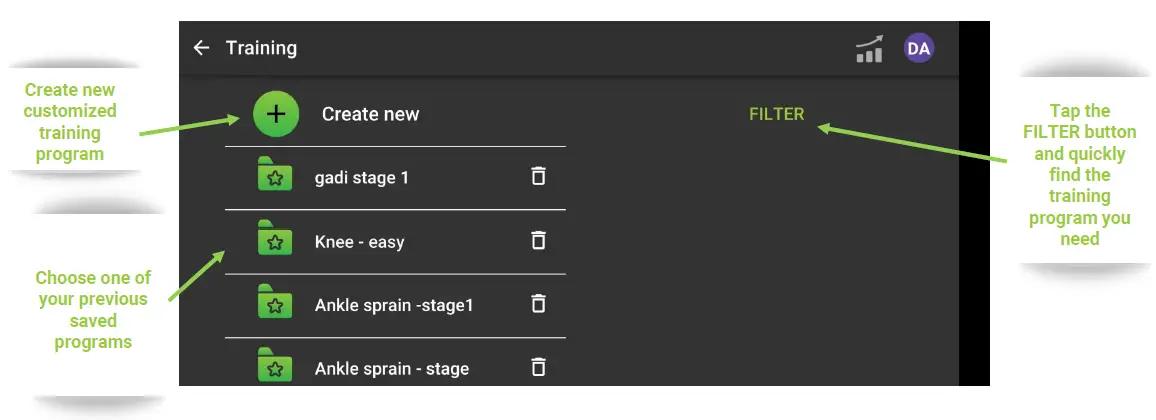Open the gadi stage 1 program
This screenshot has width=1156, height=420.
[x=361, y=178]
